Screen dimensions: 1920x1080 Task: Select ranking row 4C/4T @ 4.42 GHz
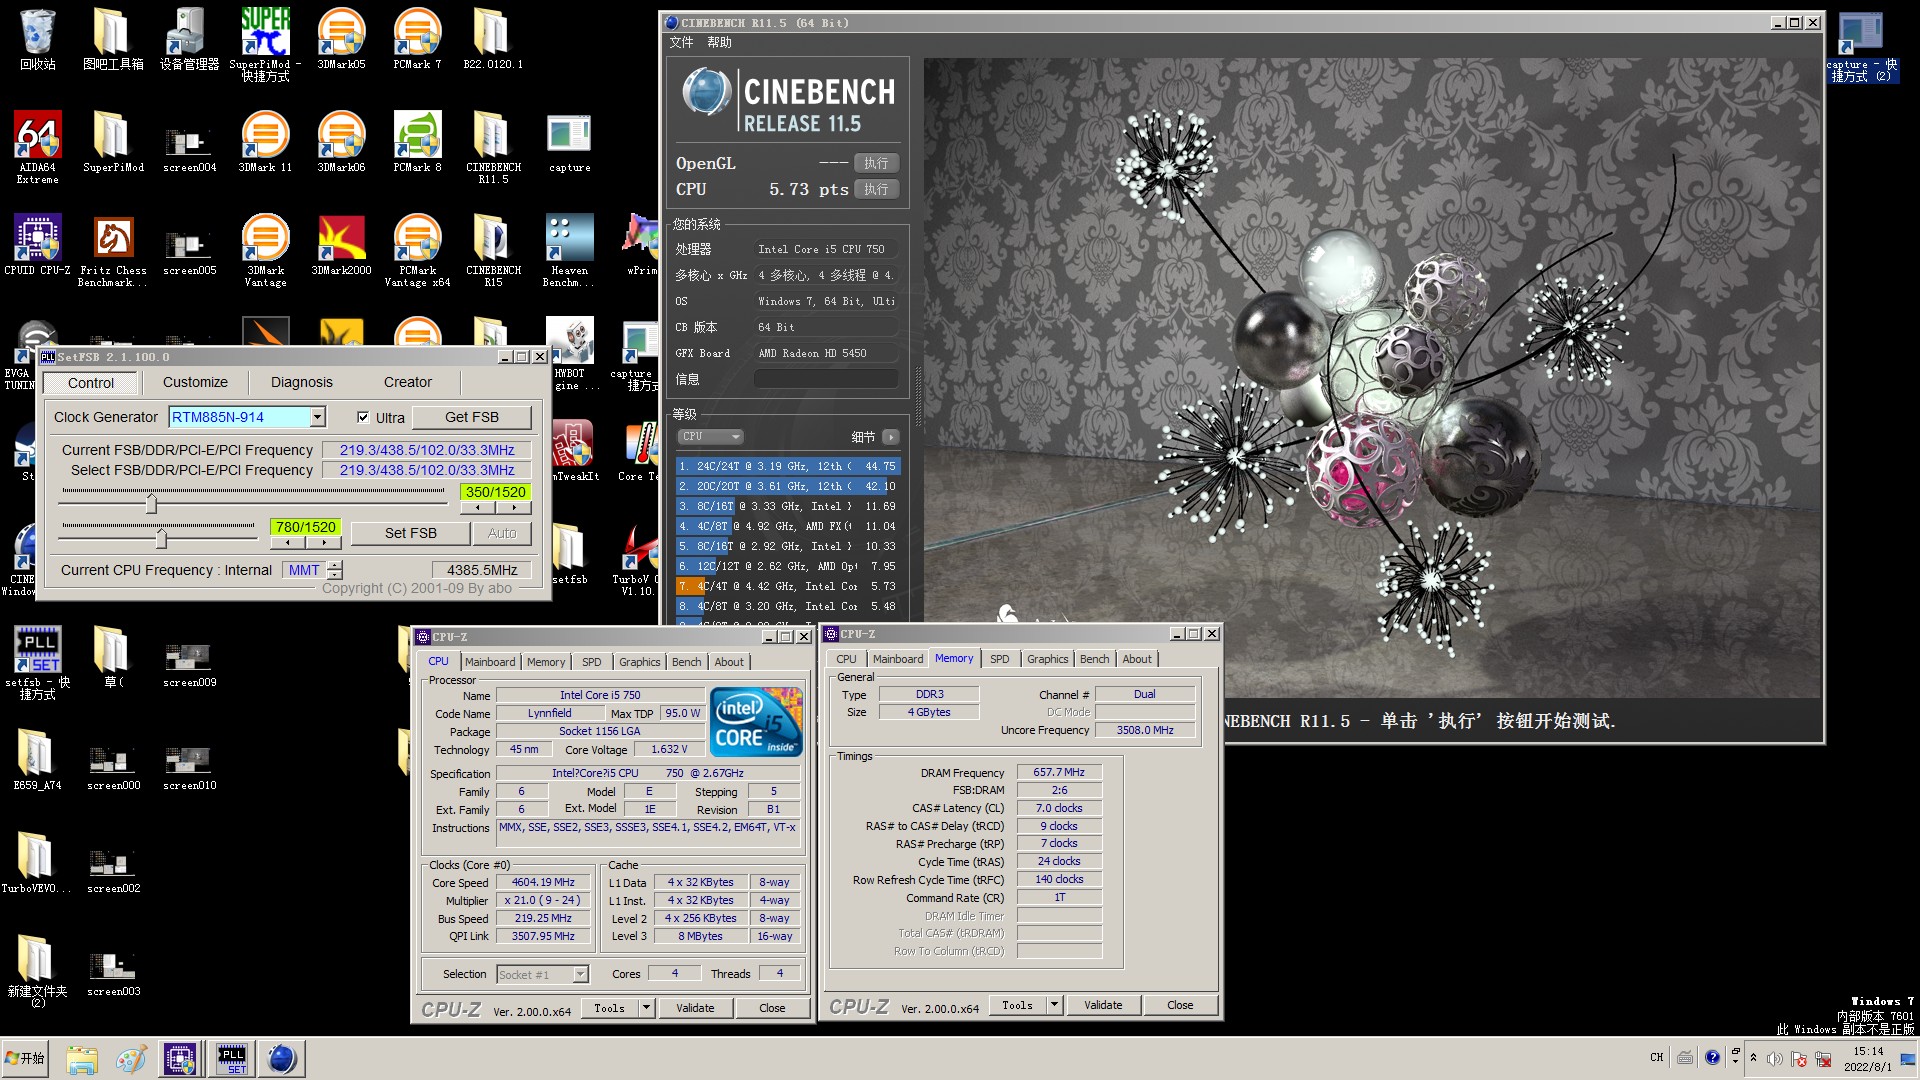point(787,586)
